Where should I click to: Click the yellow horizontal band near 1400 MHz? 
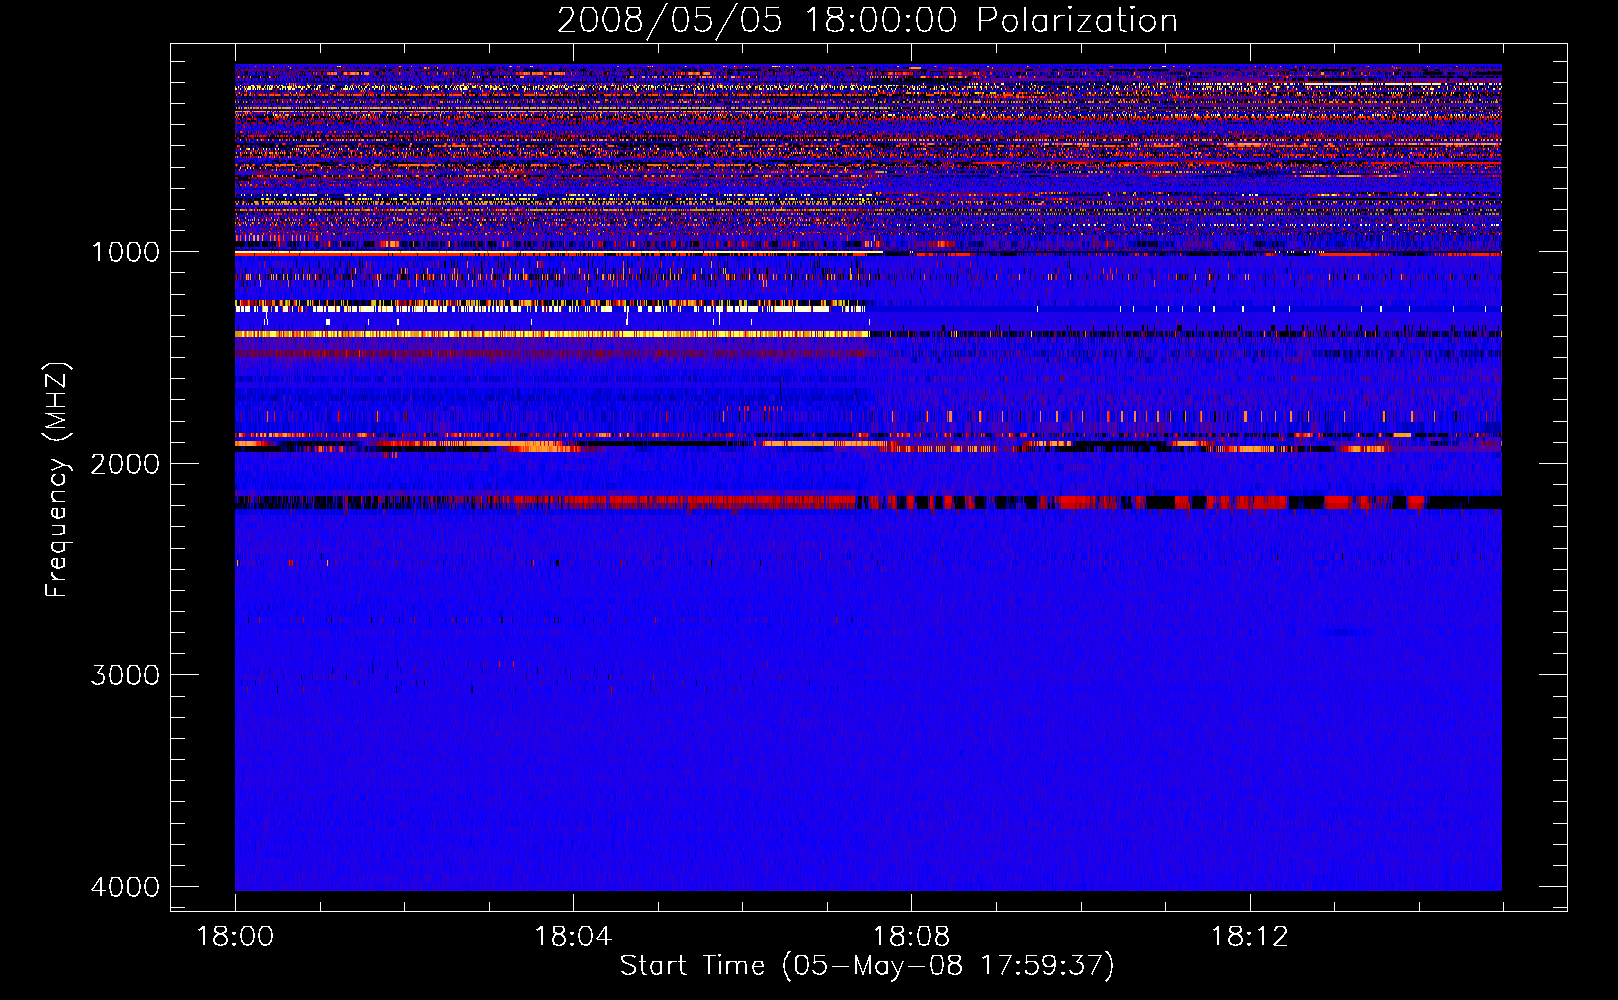pyautogui.click(x=552, y=334)
